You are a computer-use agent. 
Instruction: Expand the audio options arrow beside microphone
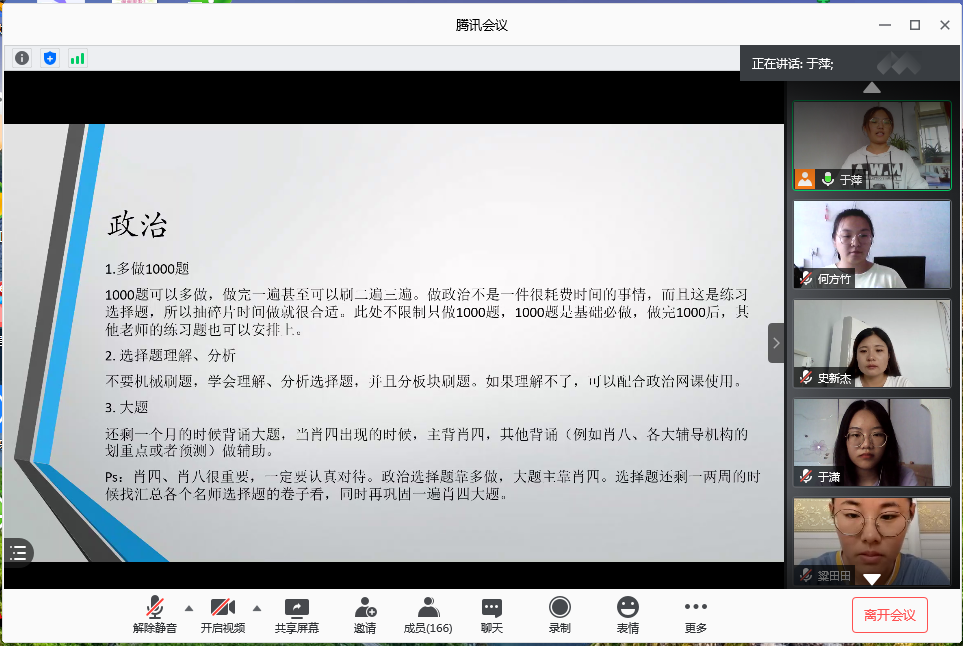coord(188,607)
